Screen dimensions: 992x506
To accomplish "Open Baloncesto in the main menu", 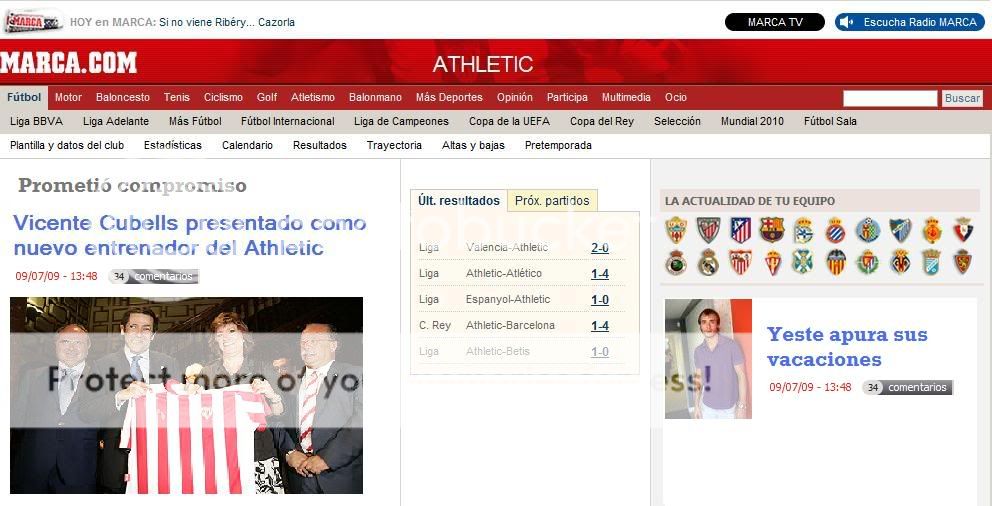I will 123,97.
